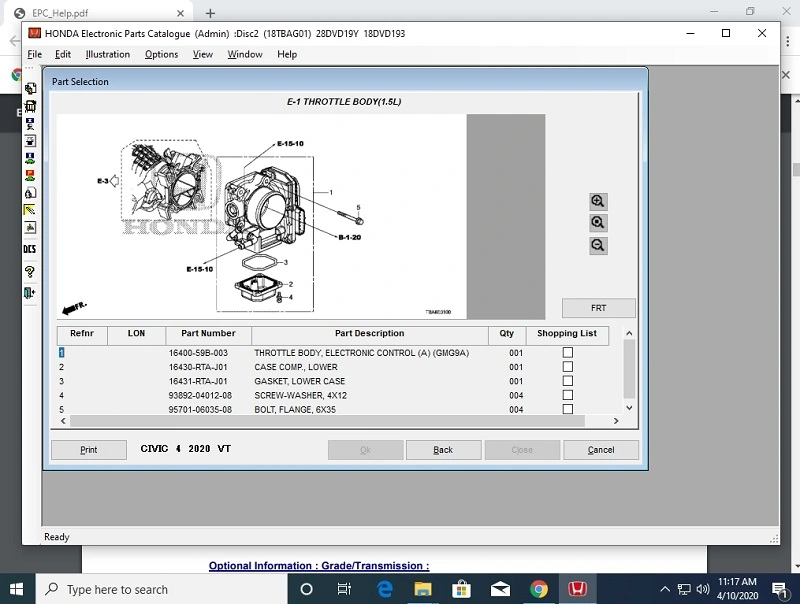
Task: Click the stacked documents icon in left toolbar
Action: tap(30, 89)
